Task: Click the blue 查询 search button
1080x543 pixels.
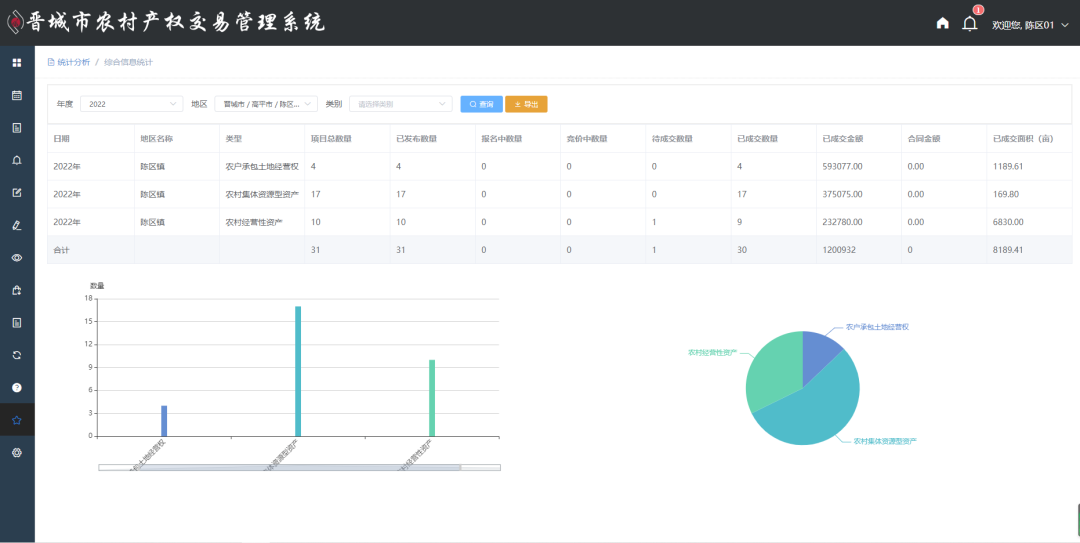Action: click(x=481, y=104)
